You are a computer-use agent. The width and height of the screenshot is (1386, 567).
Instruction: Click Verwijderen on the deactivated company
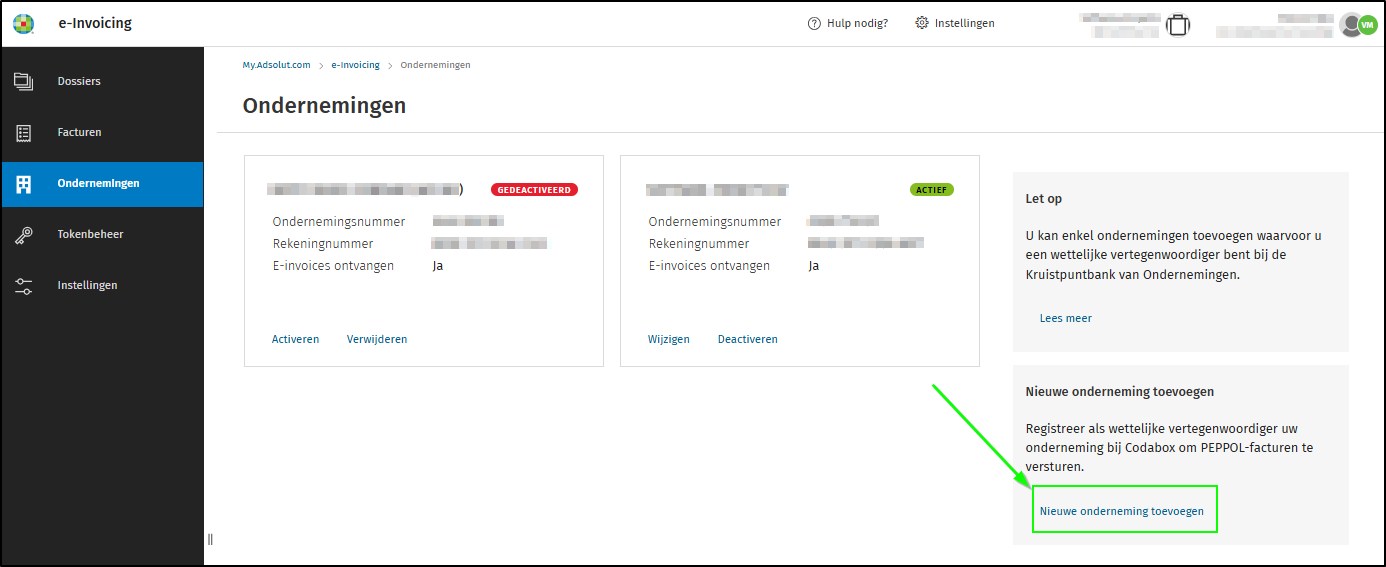pyautogui.click(x=377, y=339)
